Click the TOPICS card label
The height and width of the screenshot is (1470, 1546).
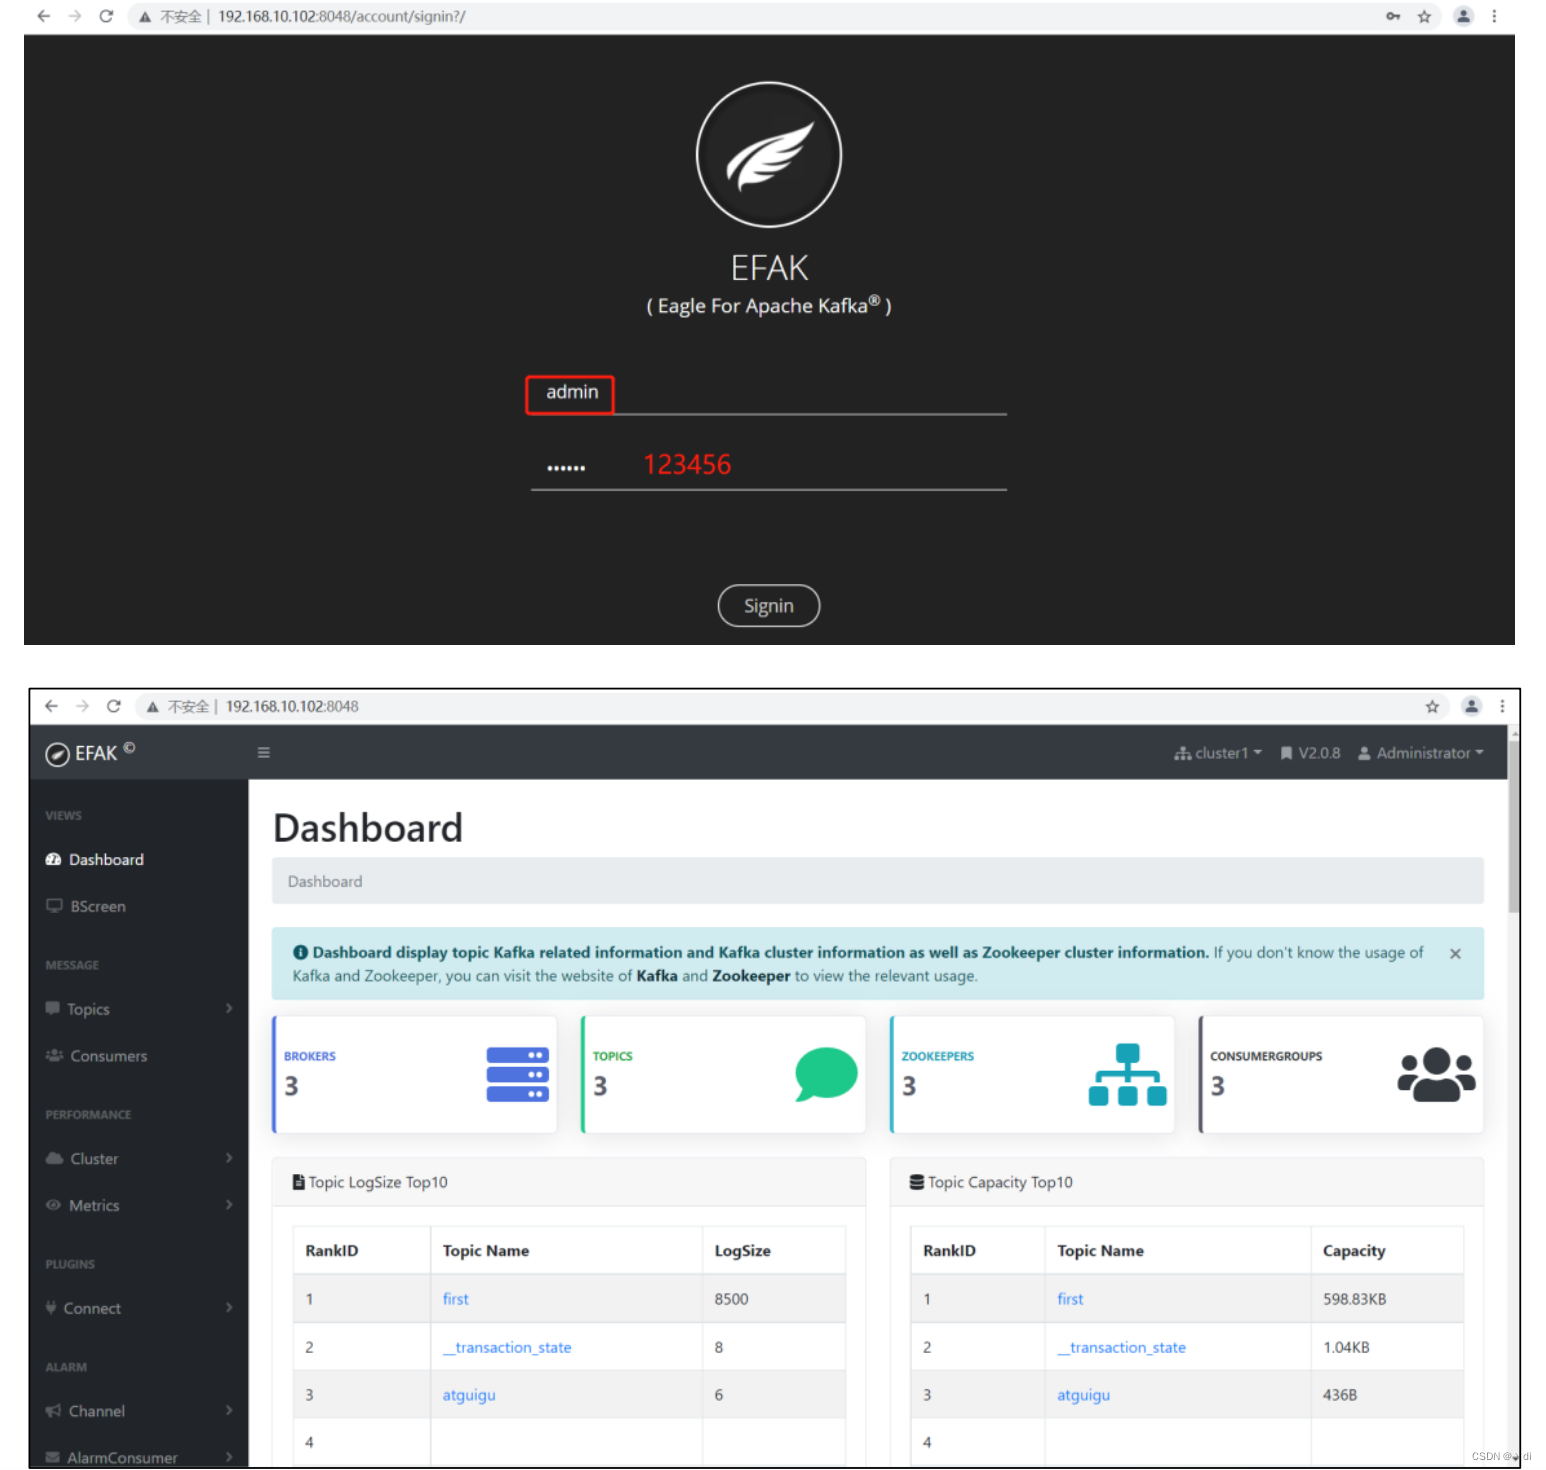pos(613,1057)
